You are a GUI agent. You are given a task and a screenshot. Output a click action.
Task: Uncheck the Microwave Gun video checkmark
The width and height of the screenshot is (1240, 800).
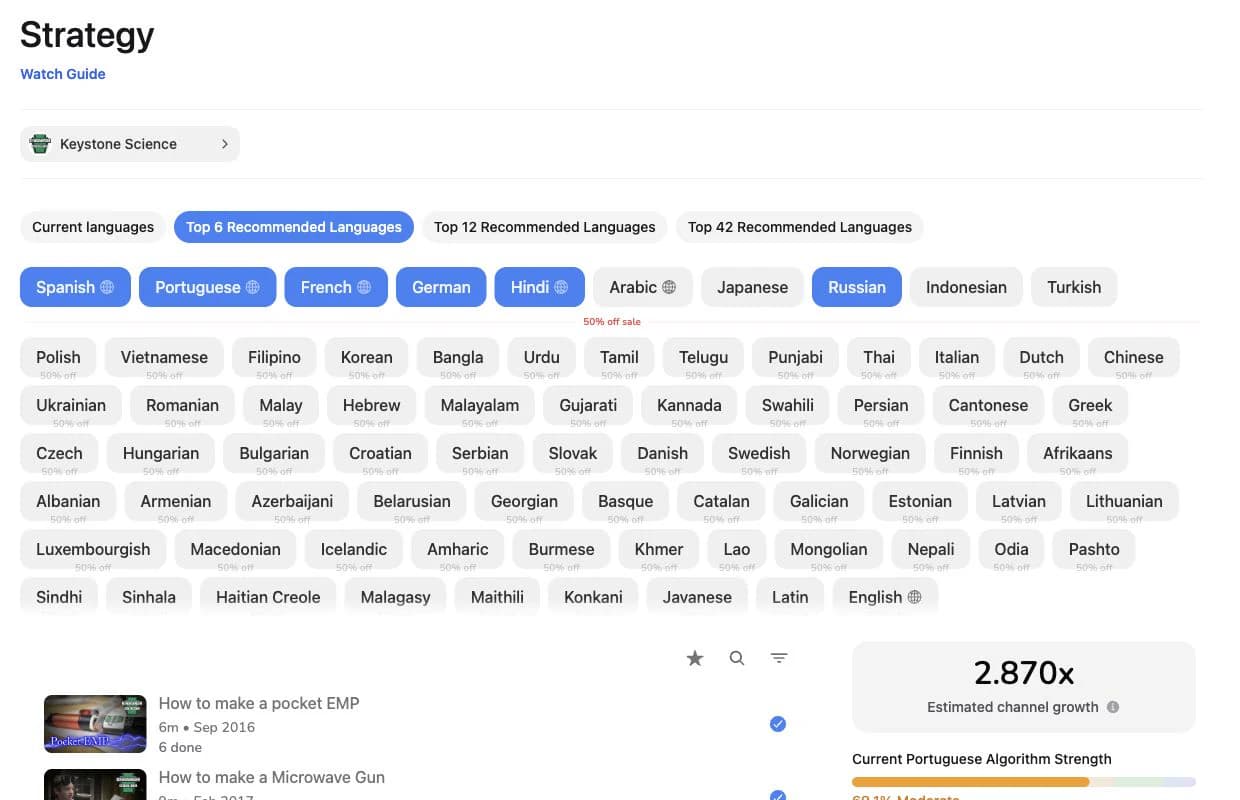tap(778, 796)
